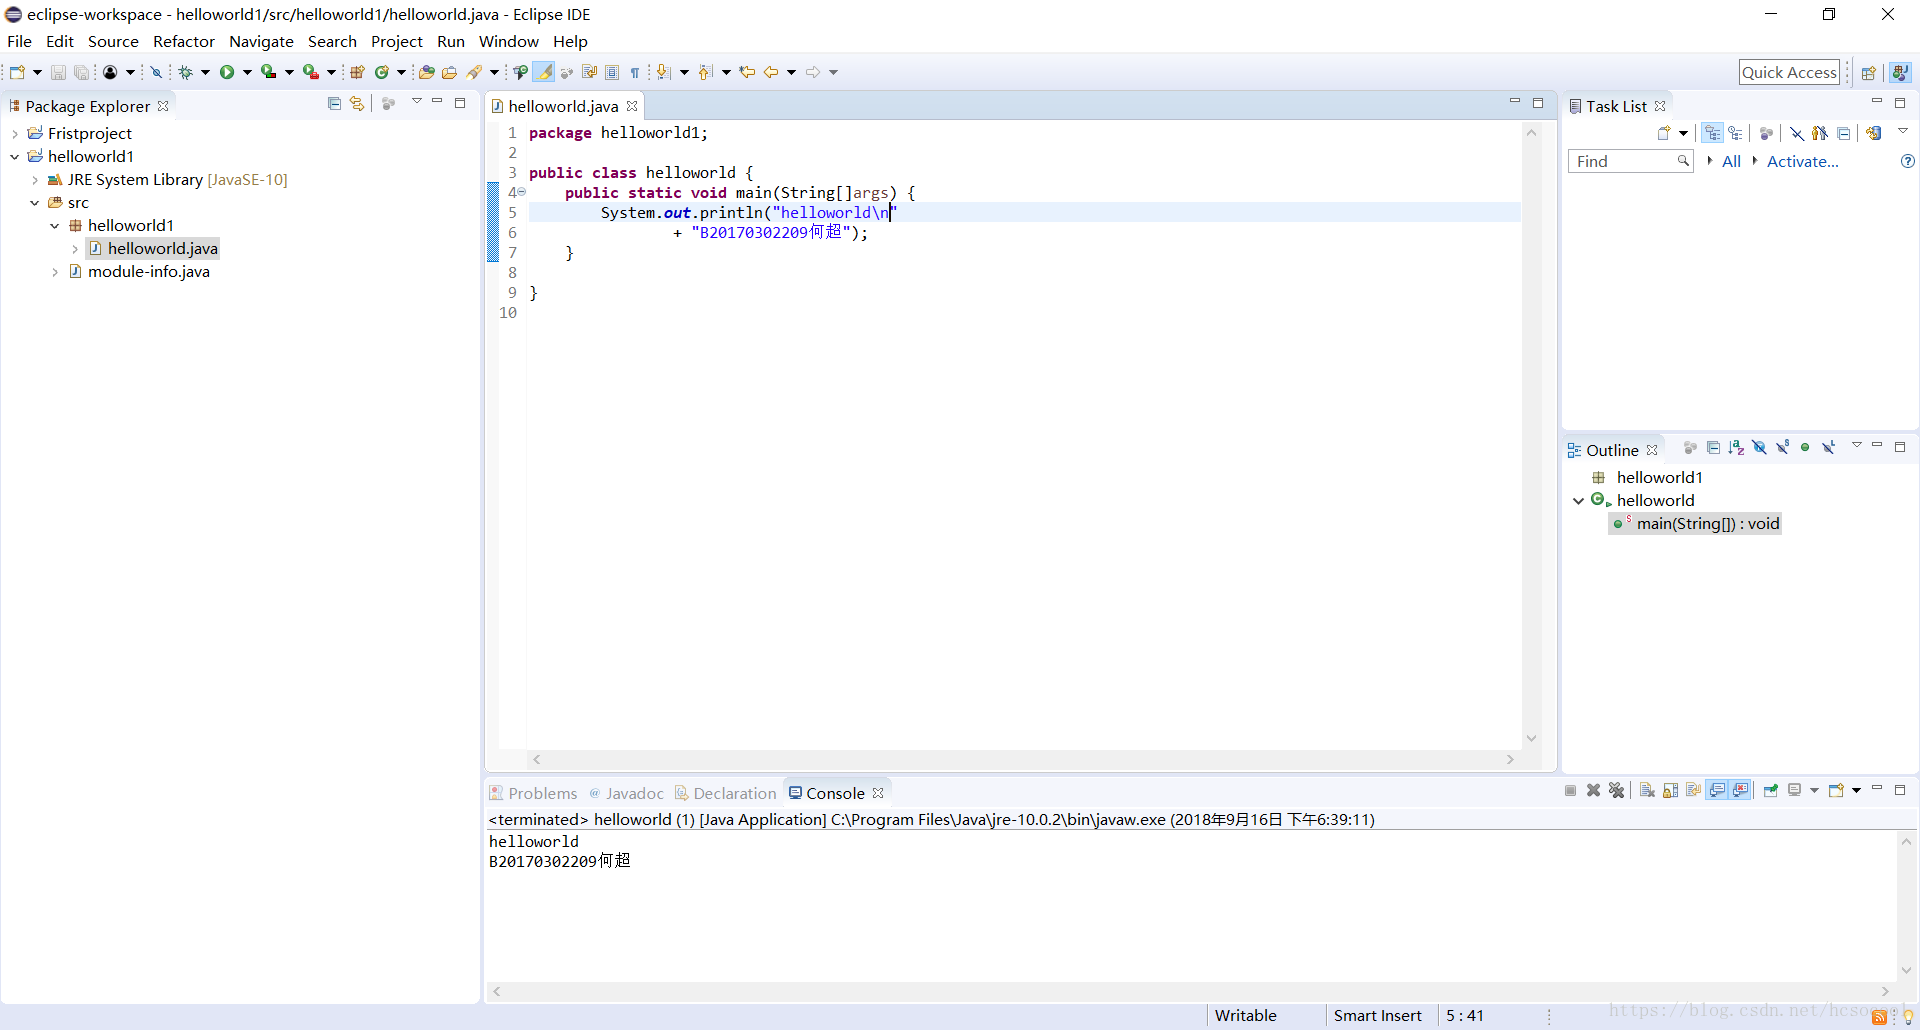
Task: Open the Navigate menu
Action: pos(261,42)
